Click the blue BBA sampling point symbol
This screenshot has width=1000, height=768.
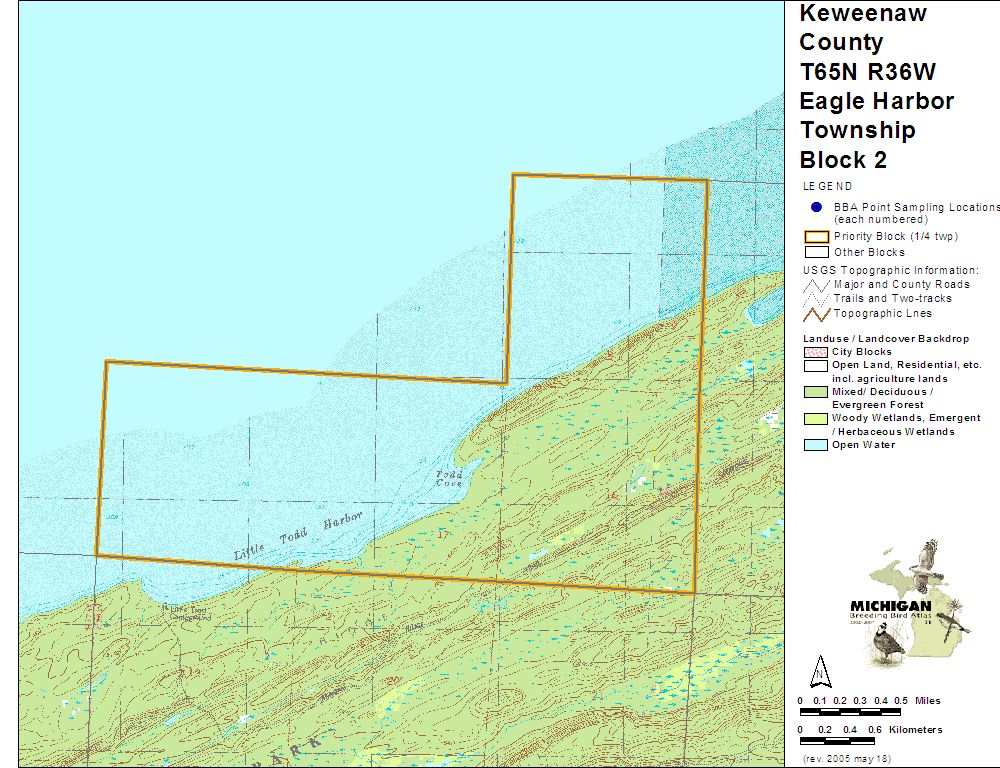tap(816, 208)
